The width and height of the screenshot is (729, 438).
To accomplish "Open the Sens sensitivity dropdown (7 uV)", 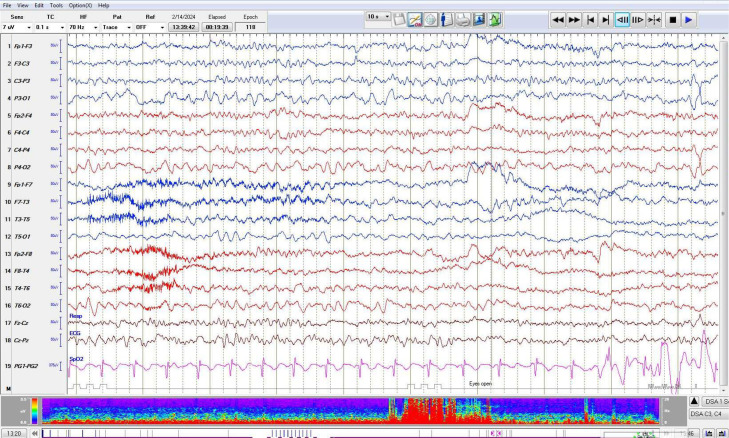I will click(x=17, y=27).
